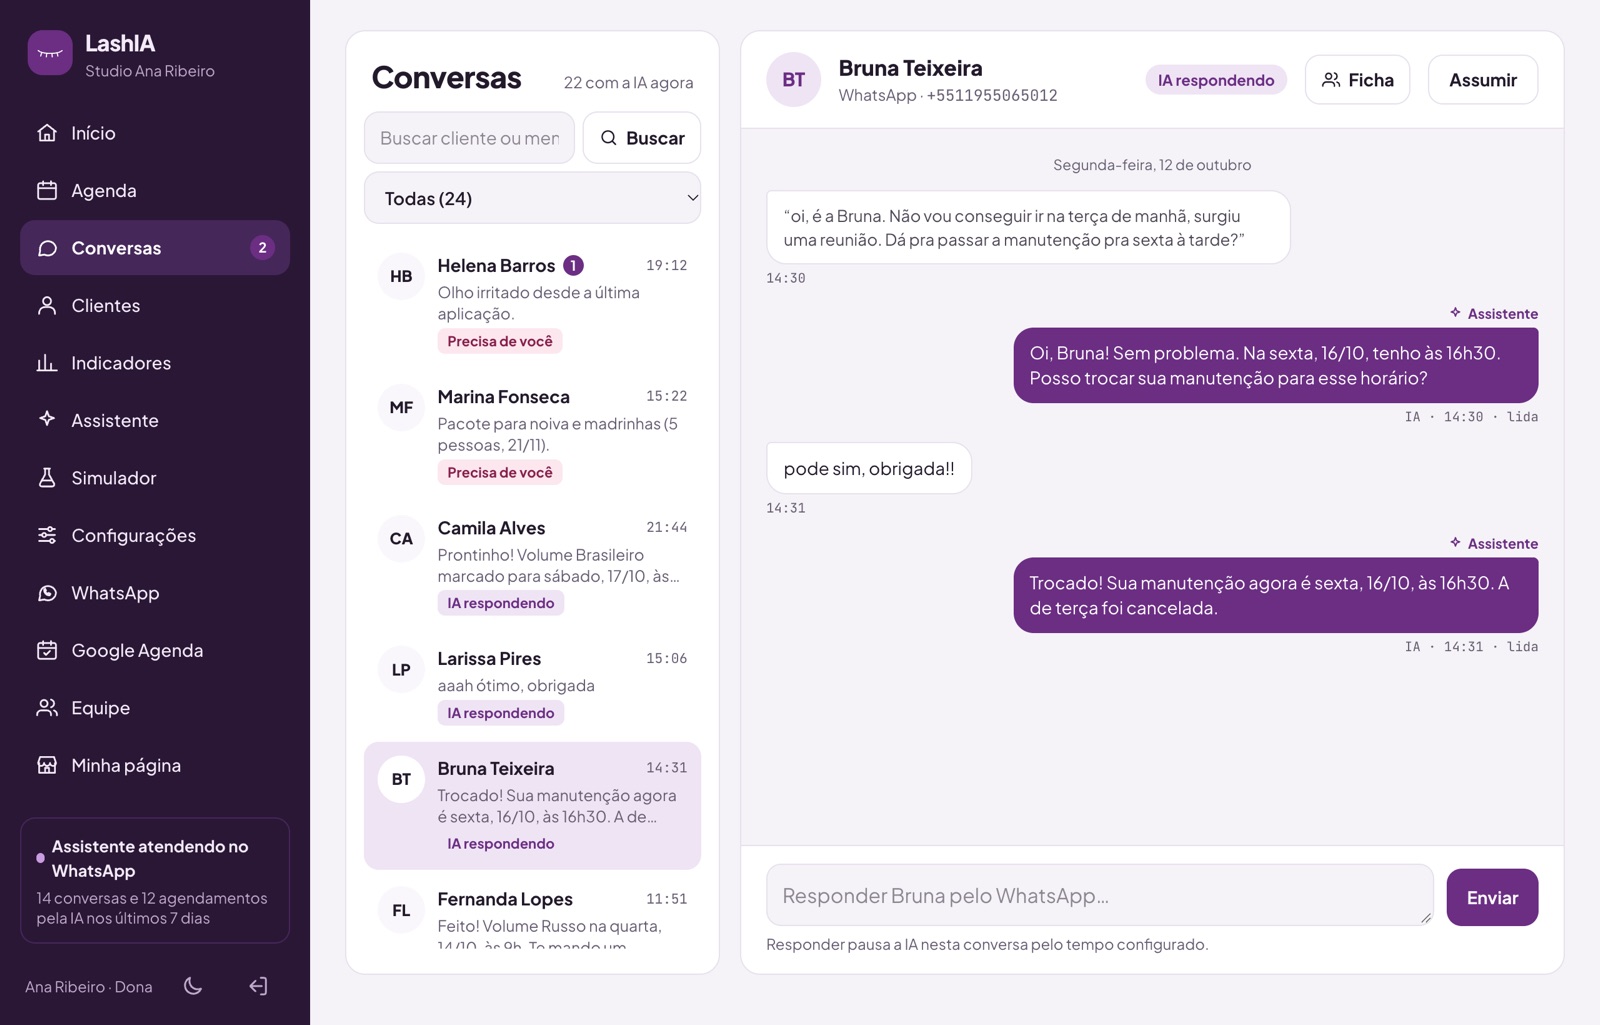Open the Ficha client record button
The image size is (1600, 1025).
[x=1357, y=80]
